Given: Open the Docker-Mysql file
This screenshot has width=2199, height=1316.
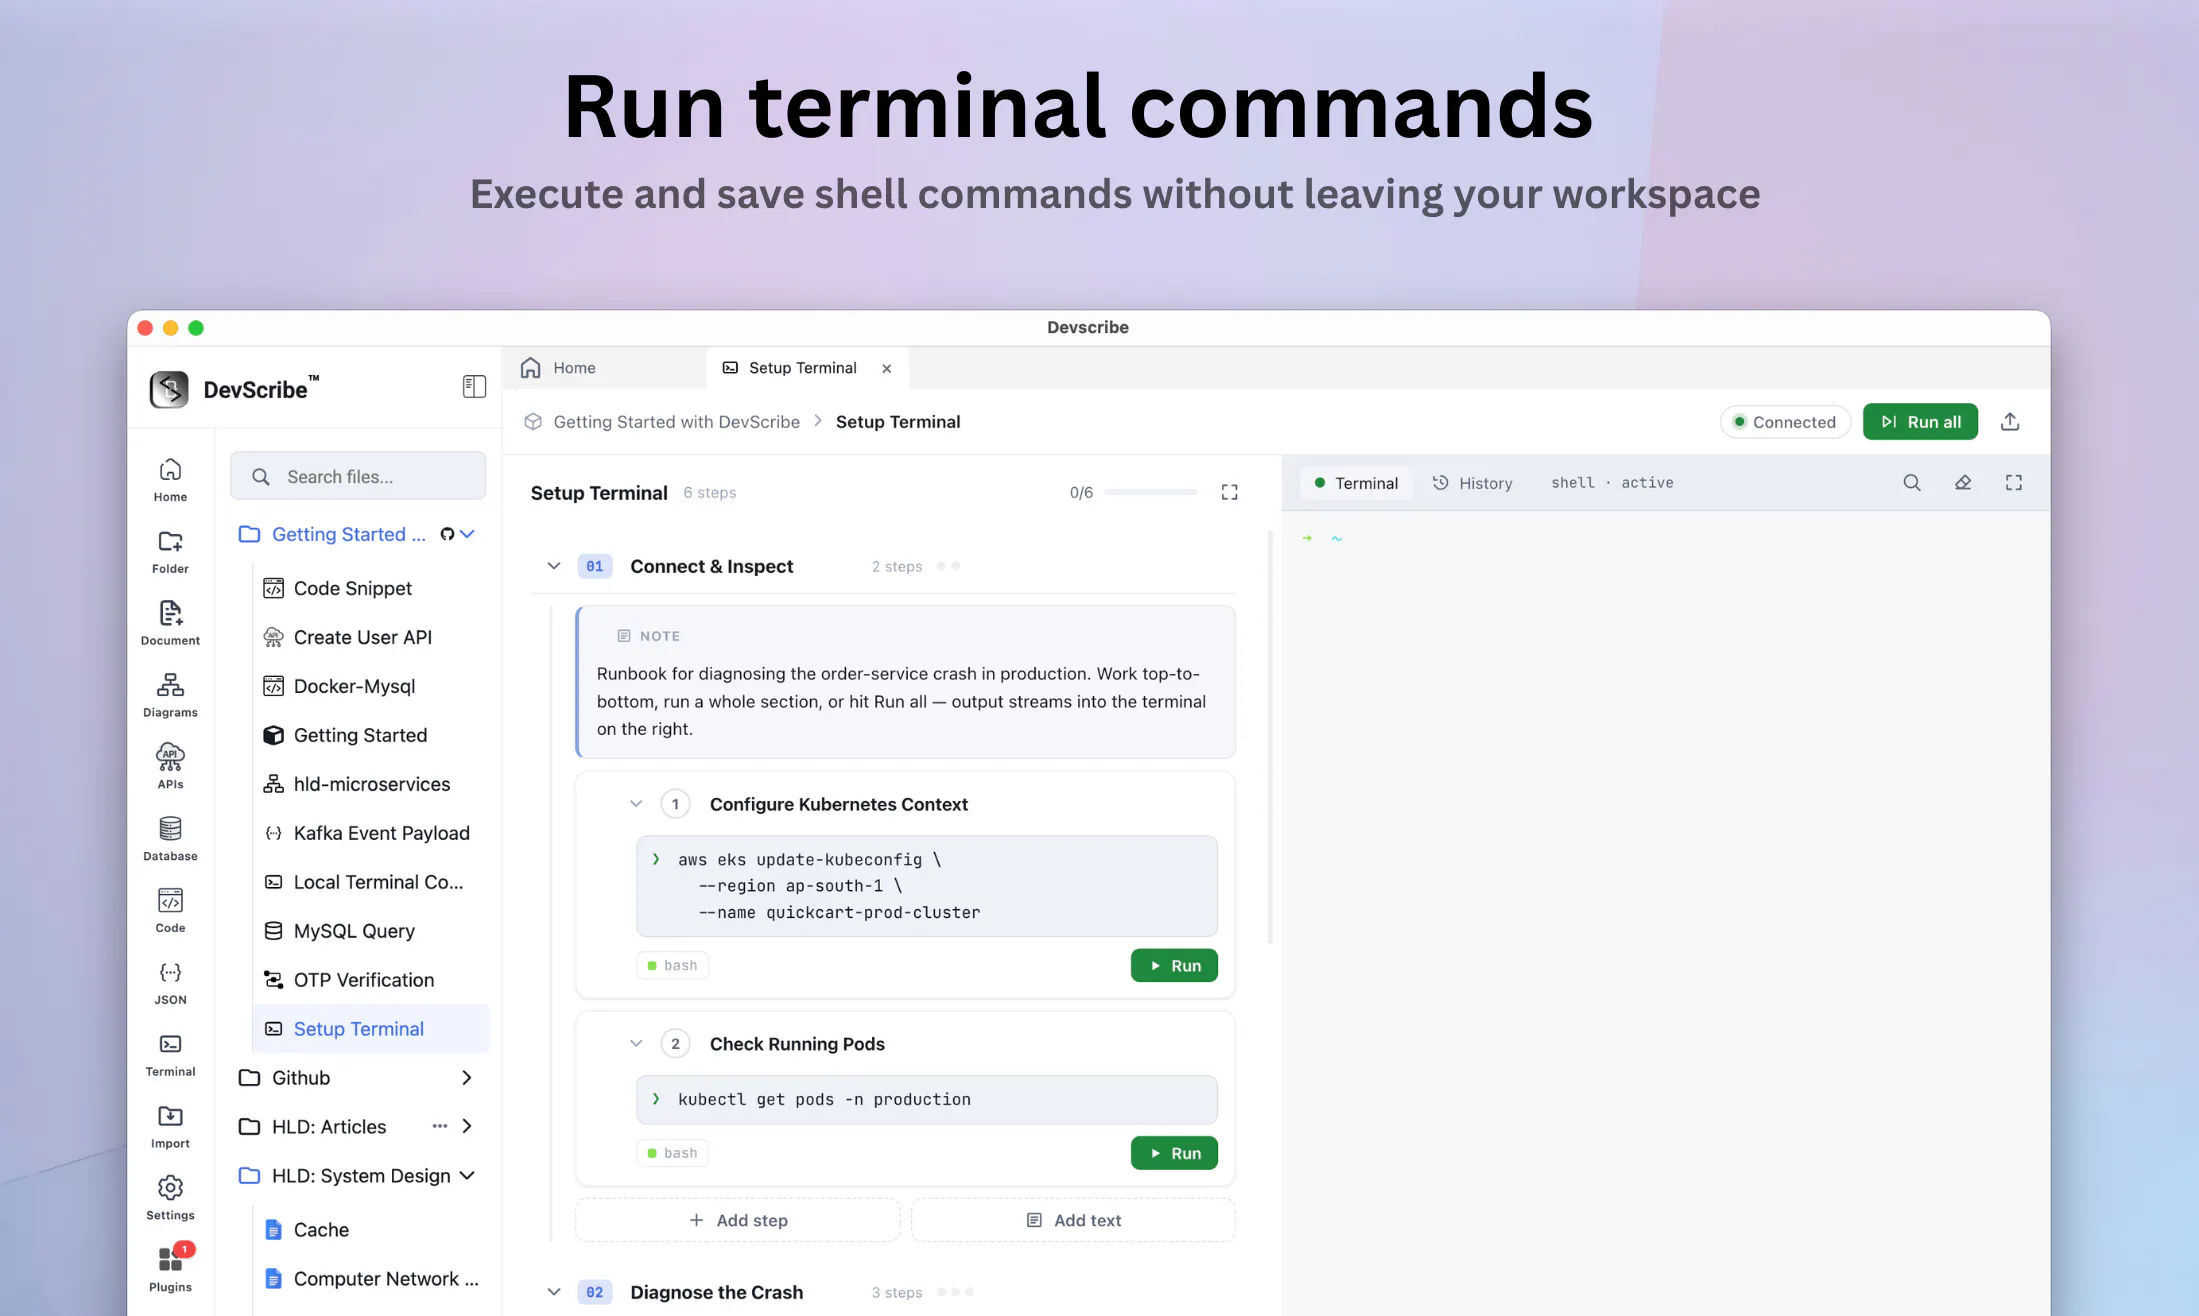Looking at the screenshot, I should 371,686.
